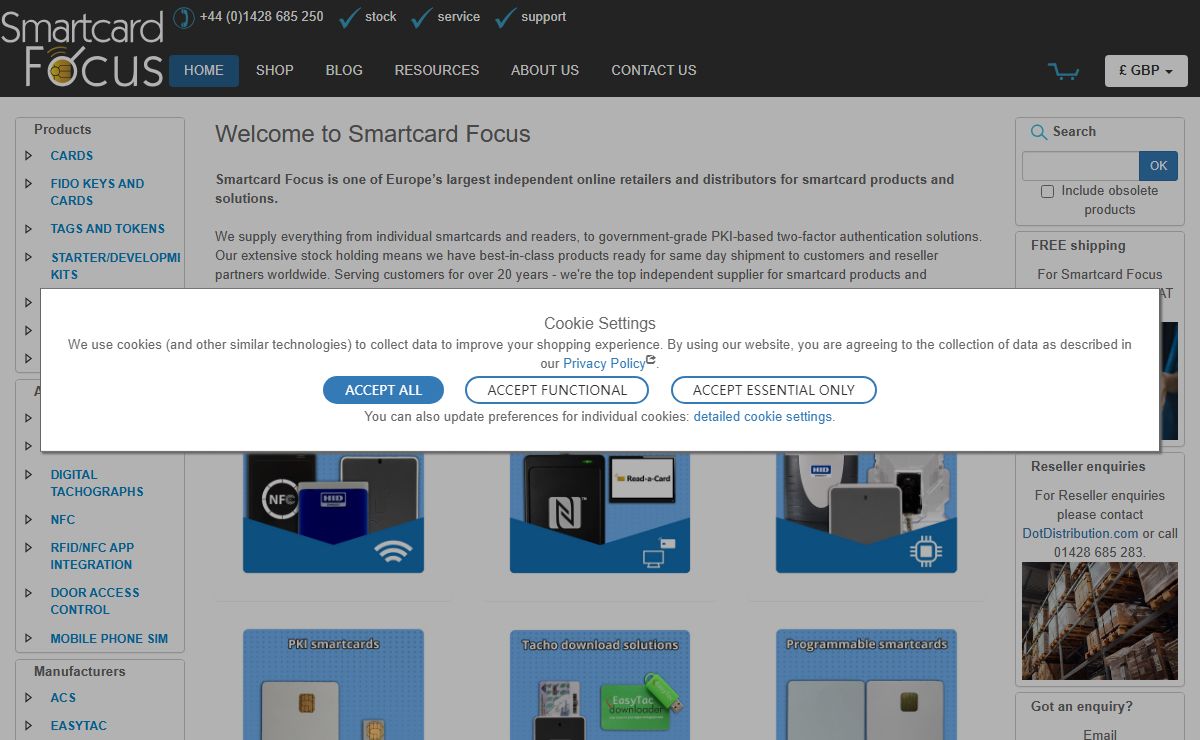Click into the product search field
Screen dimensions: 1200x740
1081,166
